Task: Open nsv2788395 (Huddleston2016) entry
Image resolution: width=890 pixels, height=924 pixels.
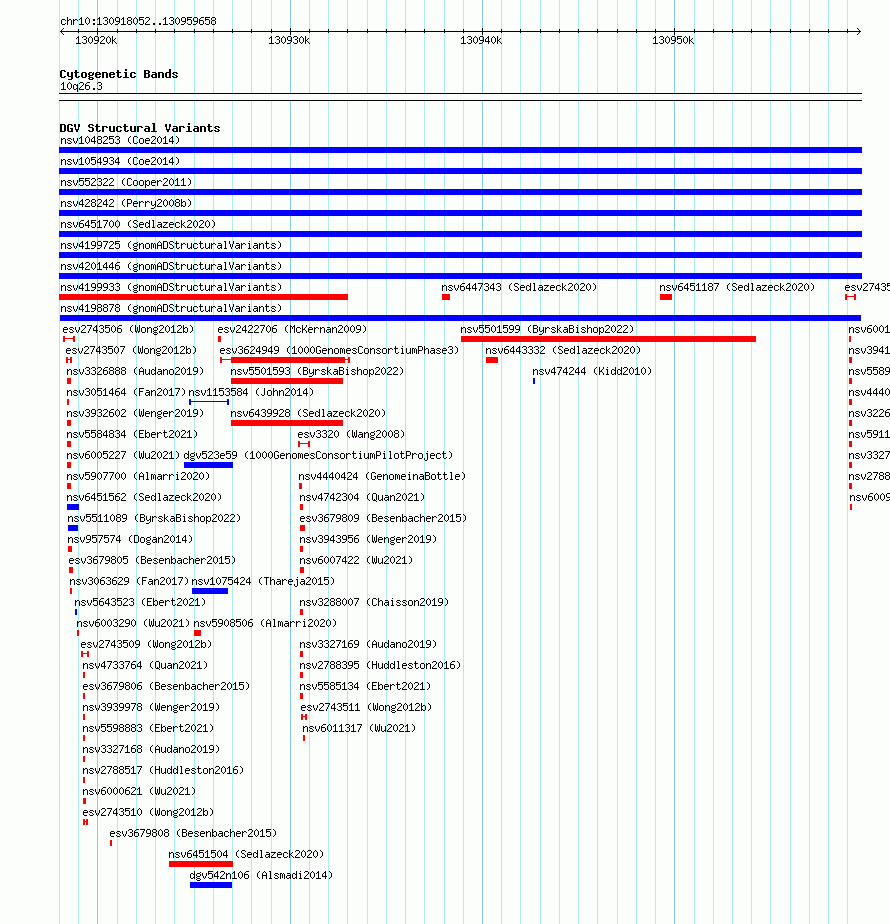Action: pyautogui.click(x=380, y=665)
